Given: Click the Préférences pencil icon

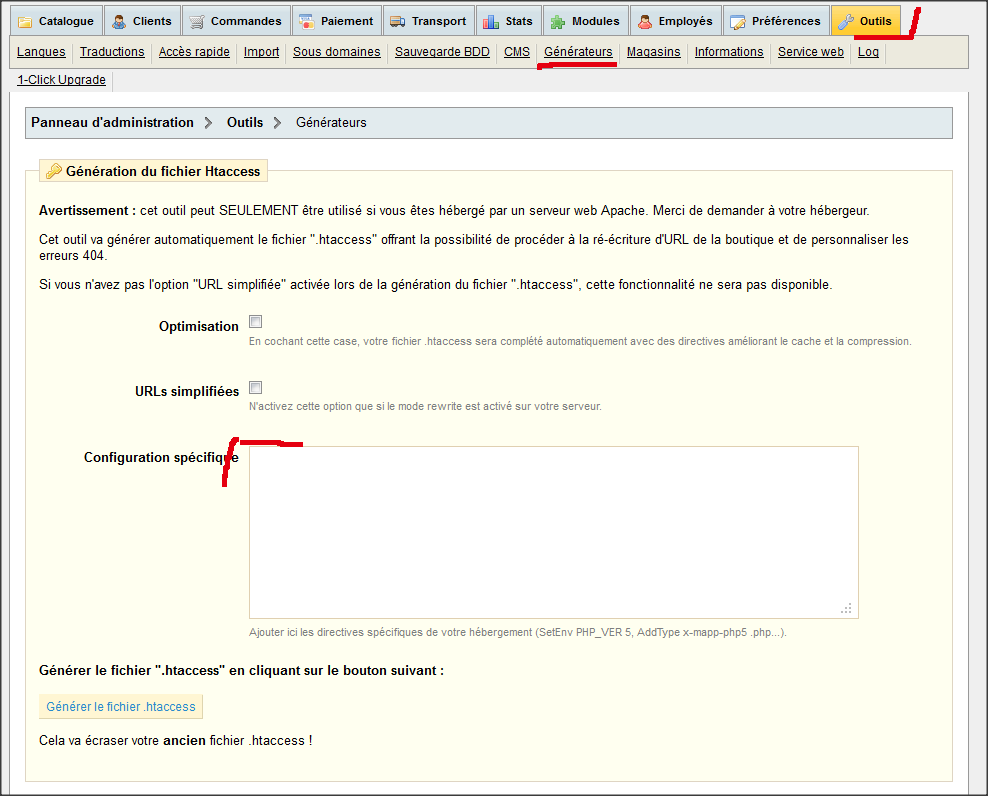Looking at the screenshot, I should click(738, 22).
